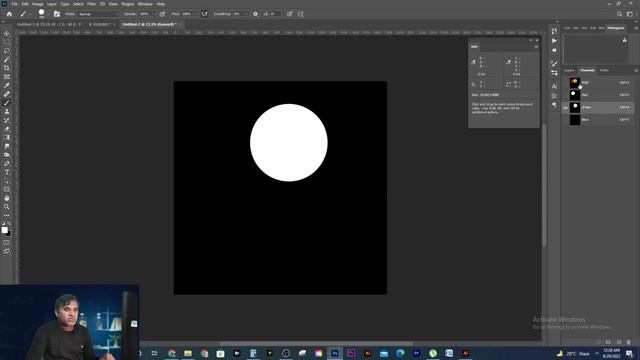Open the Info panel flyout menu

click(x=536, y=47)
